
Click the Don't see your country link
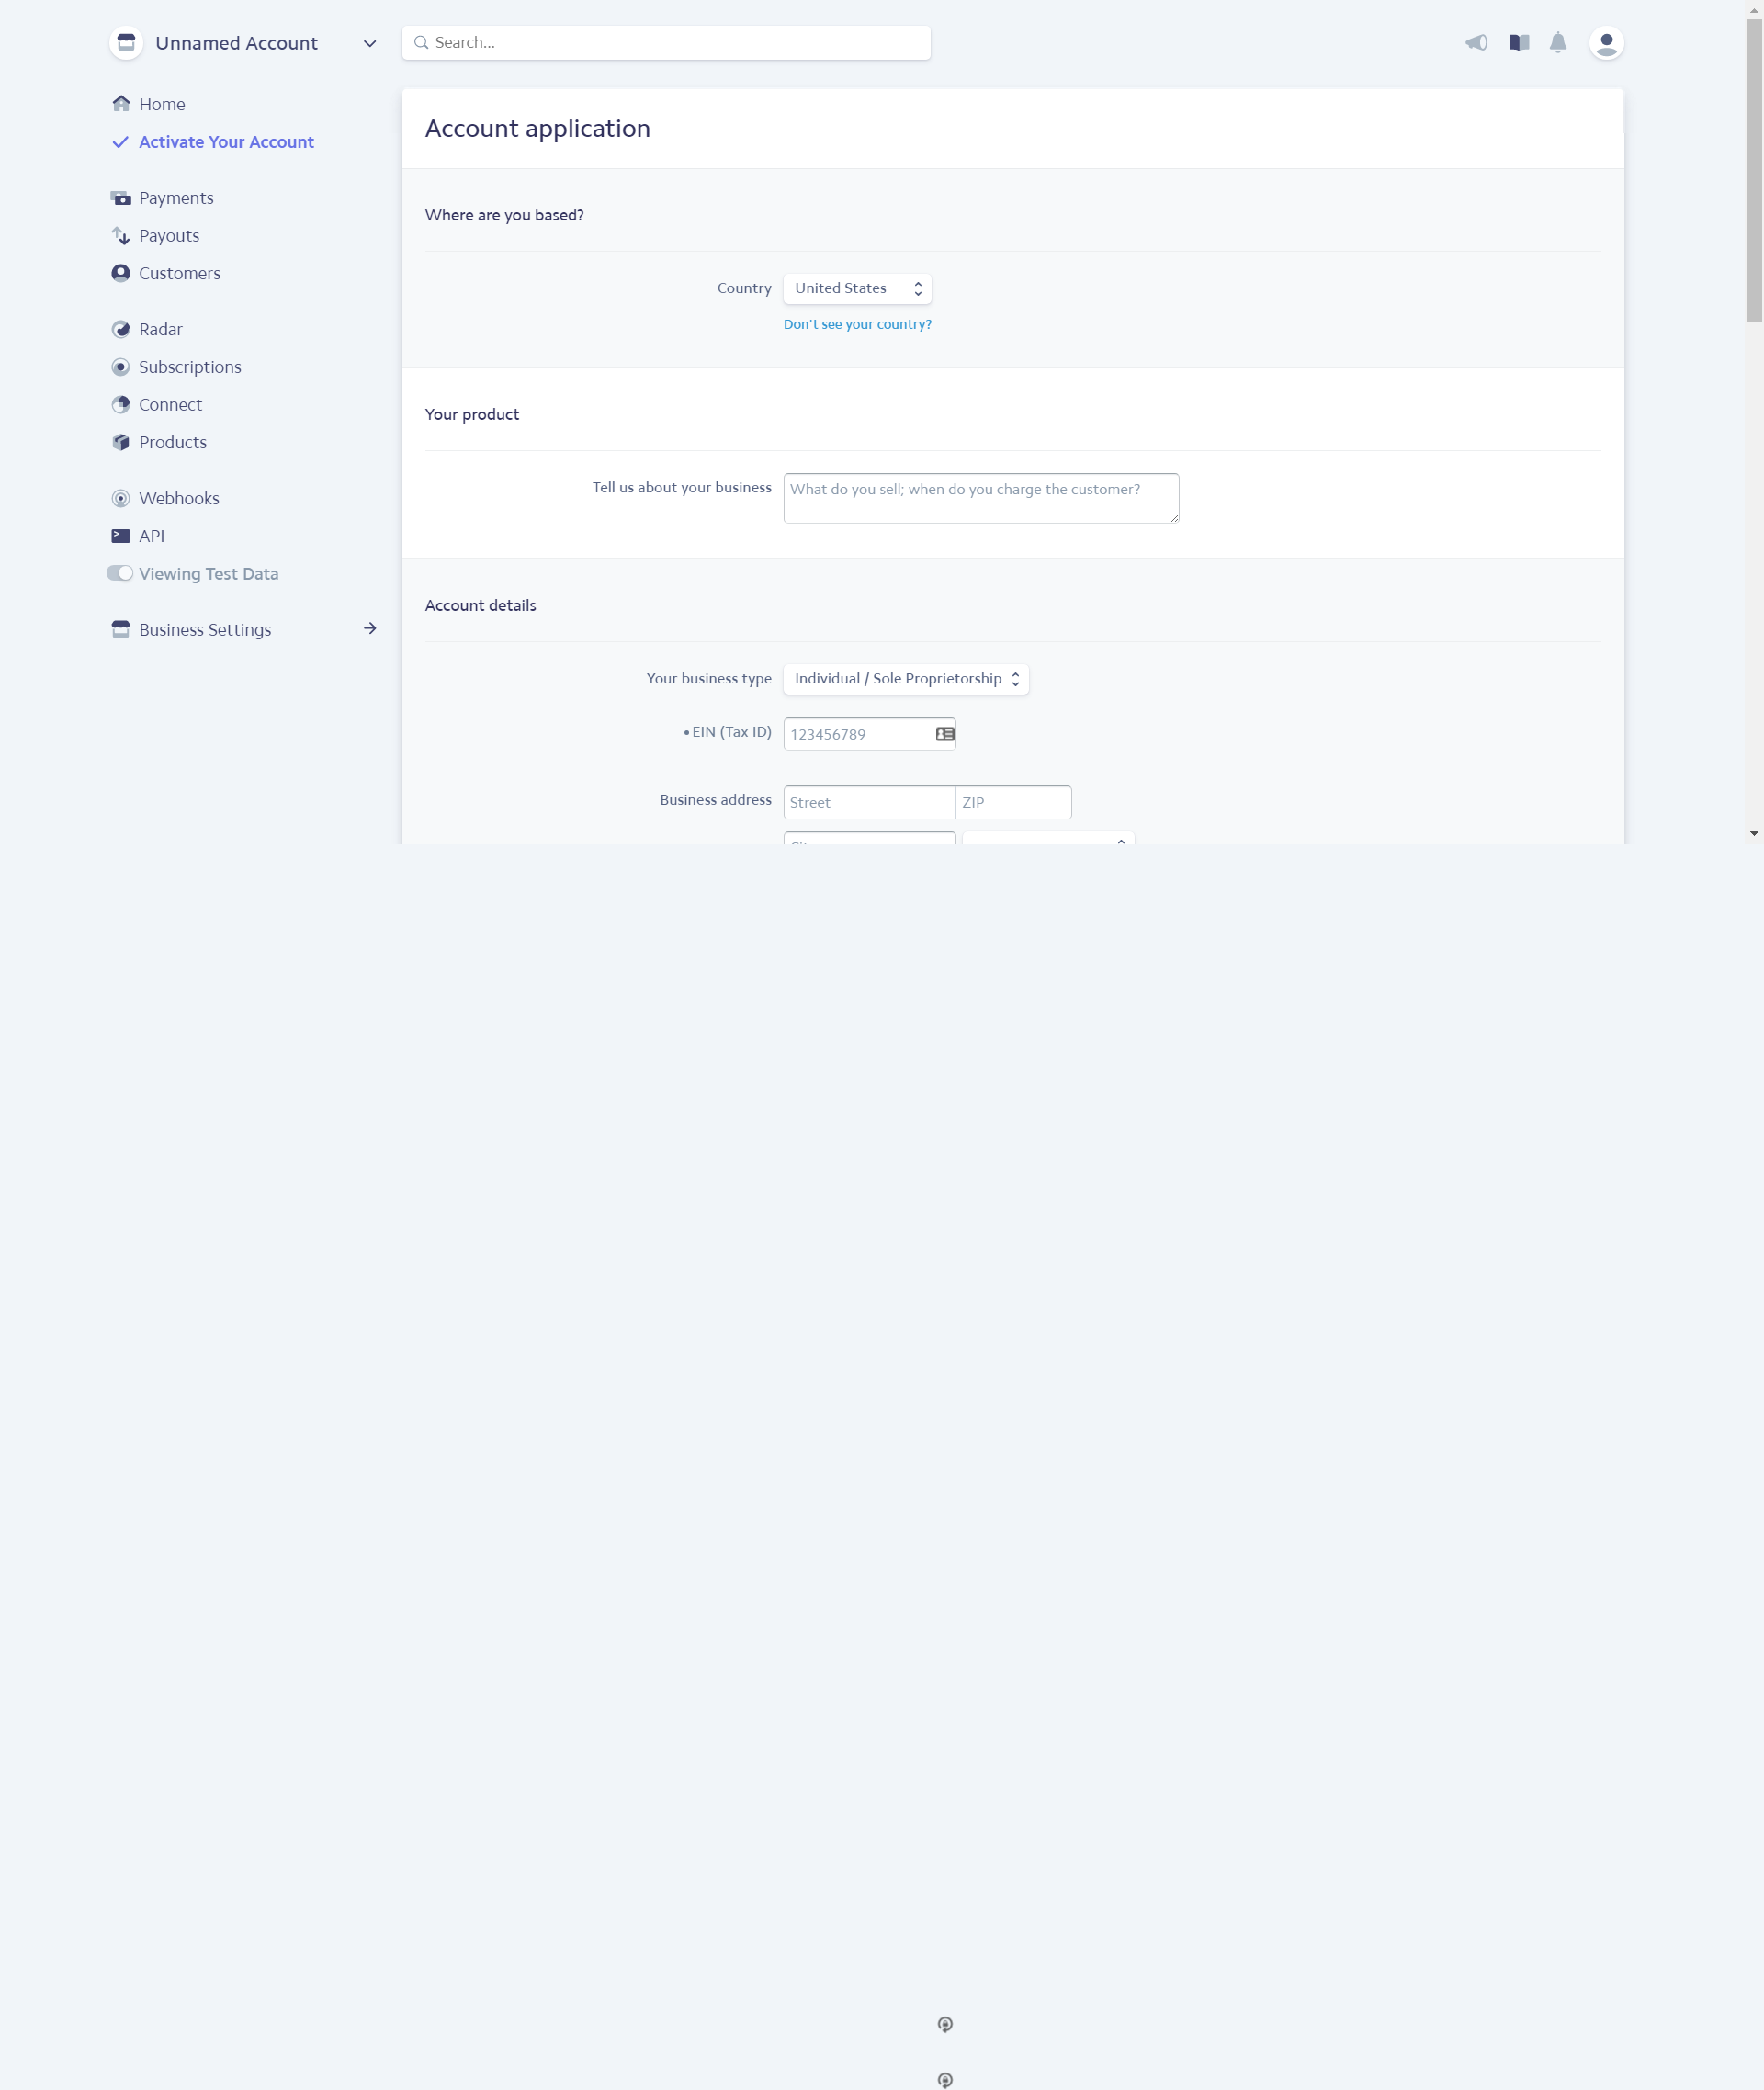[x=857, y=324]
